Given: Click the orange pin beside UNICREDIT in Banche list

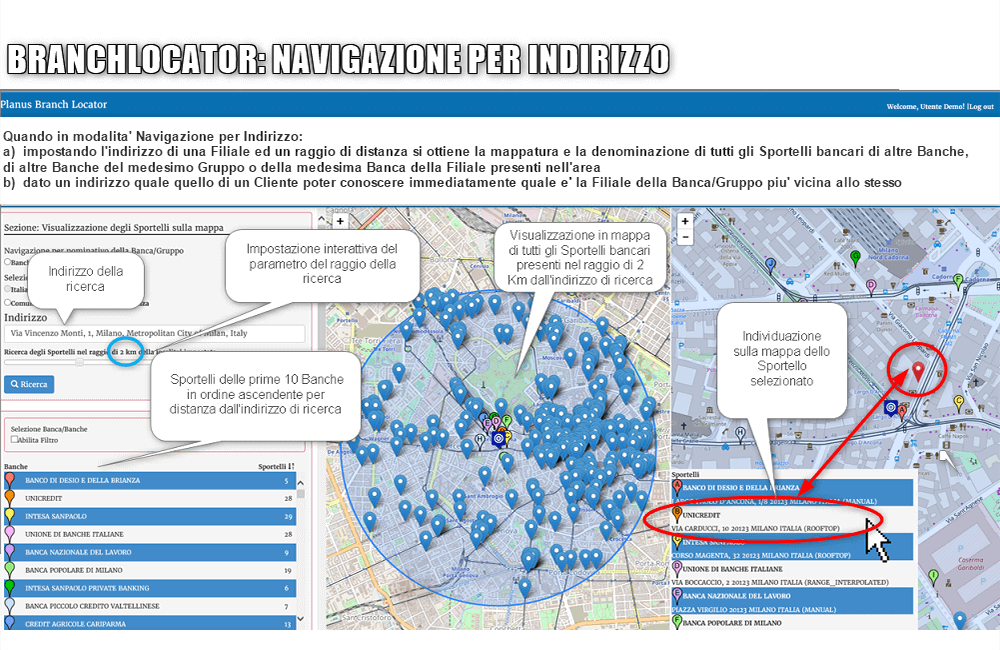Looking at the screenshot, I should (10, 497).
